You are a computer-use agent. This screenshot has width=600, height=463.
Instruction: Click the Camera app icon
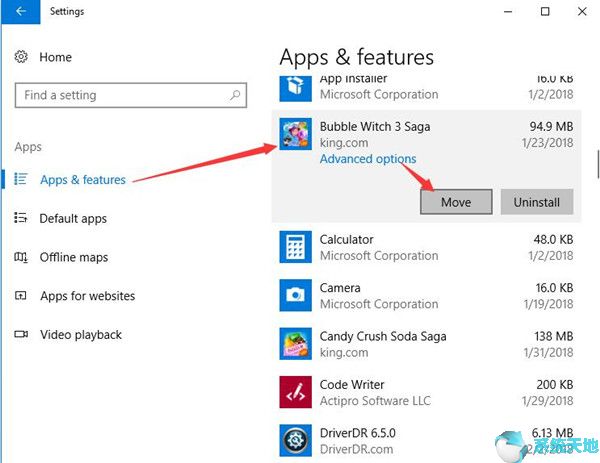(295, 295)
